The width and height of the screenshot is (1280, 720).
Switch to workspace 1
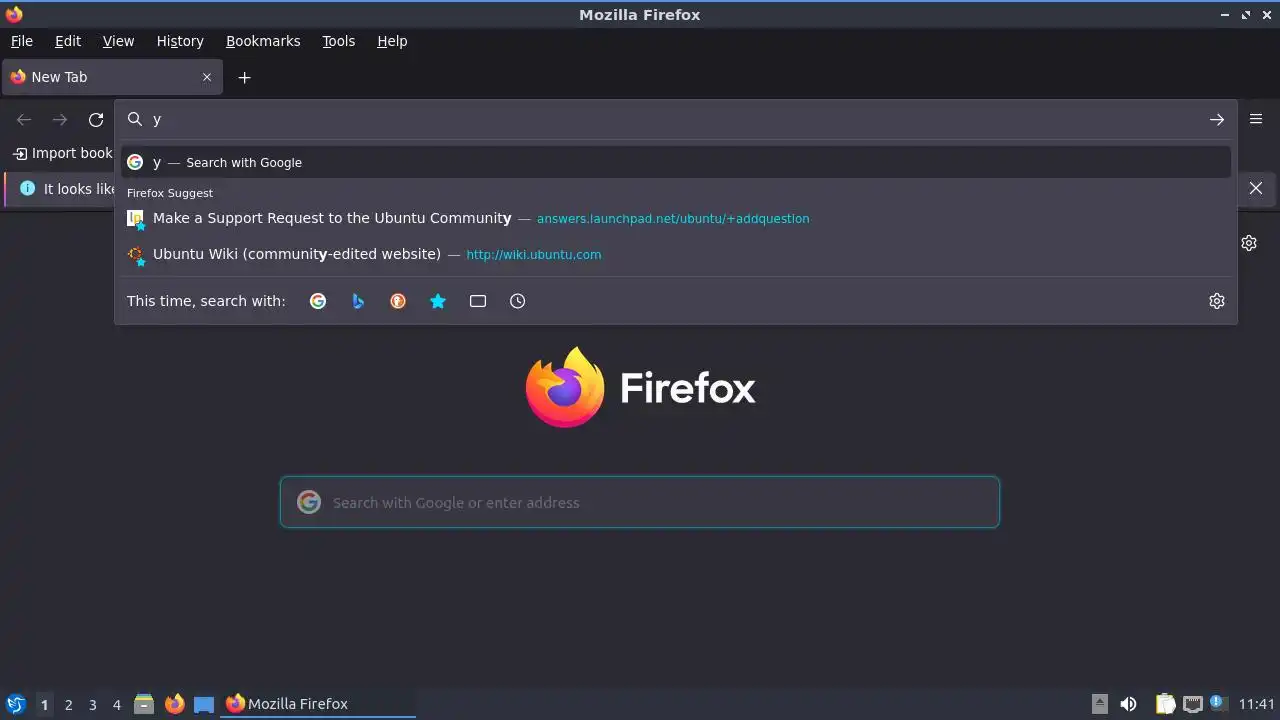44,705
